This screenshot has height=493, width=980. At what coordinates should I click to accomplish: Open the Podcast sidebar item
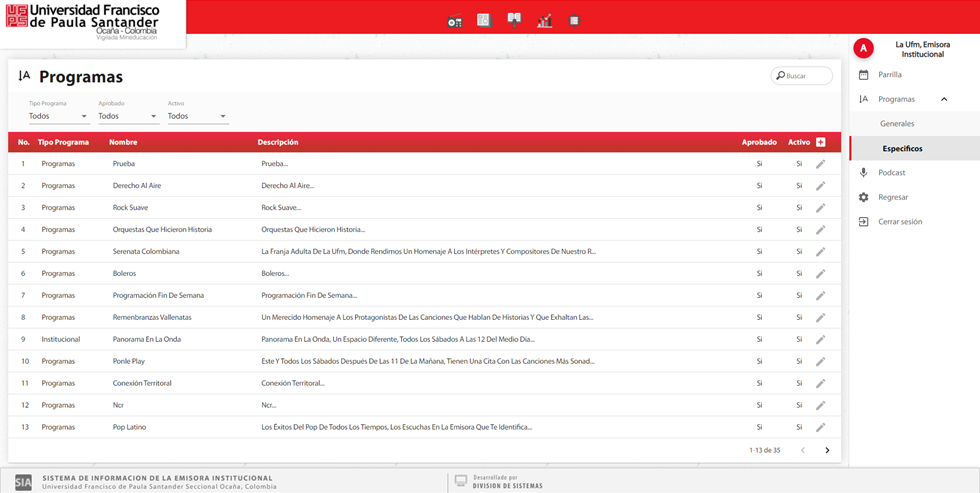pyautogui.click(x=891, y=173)
